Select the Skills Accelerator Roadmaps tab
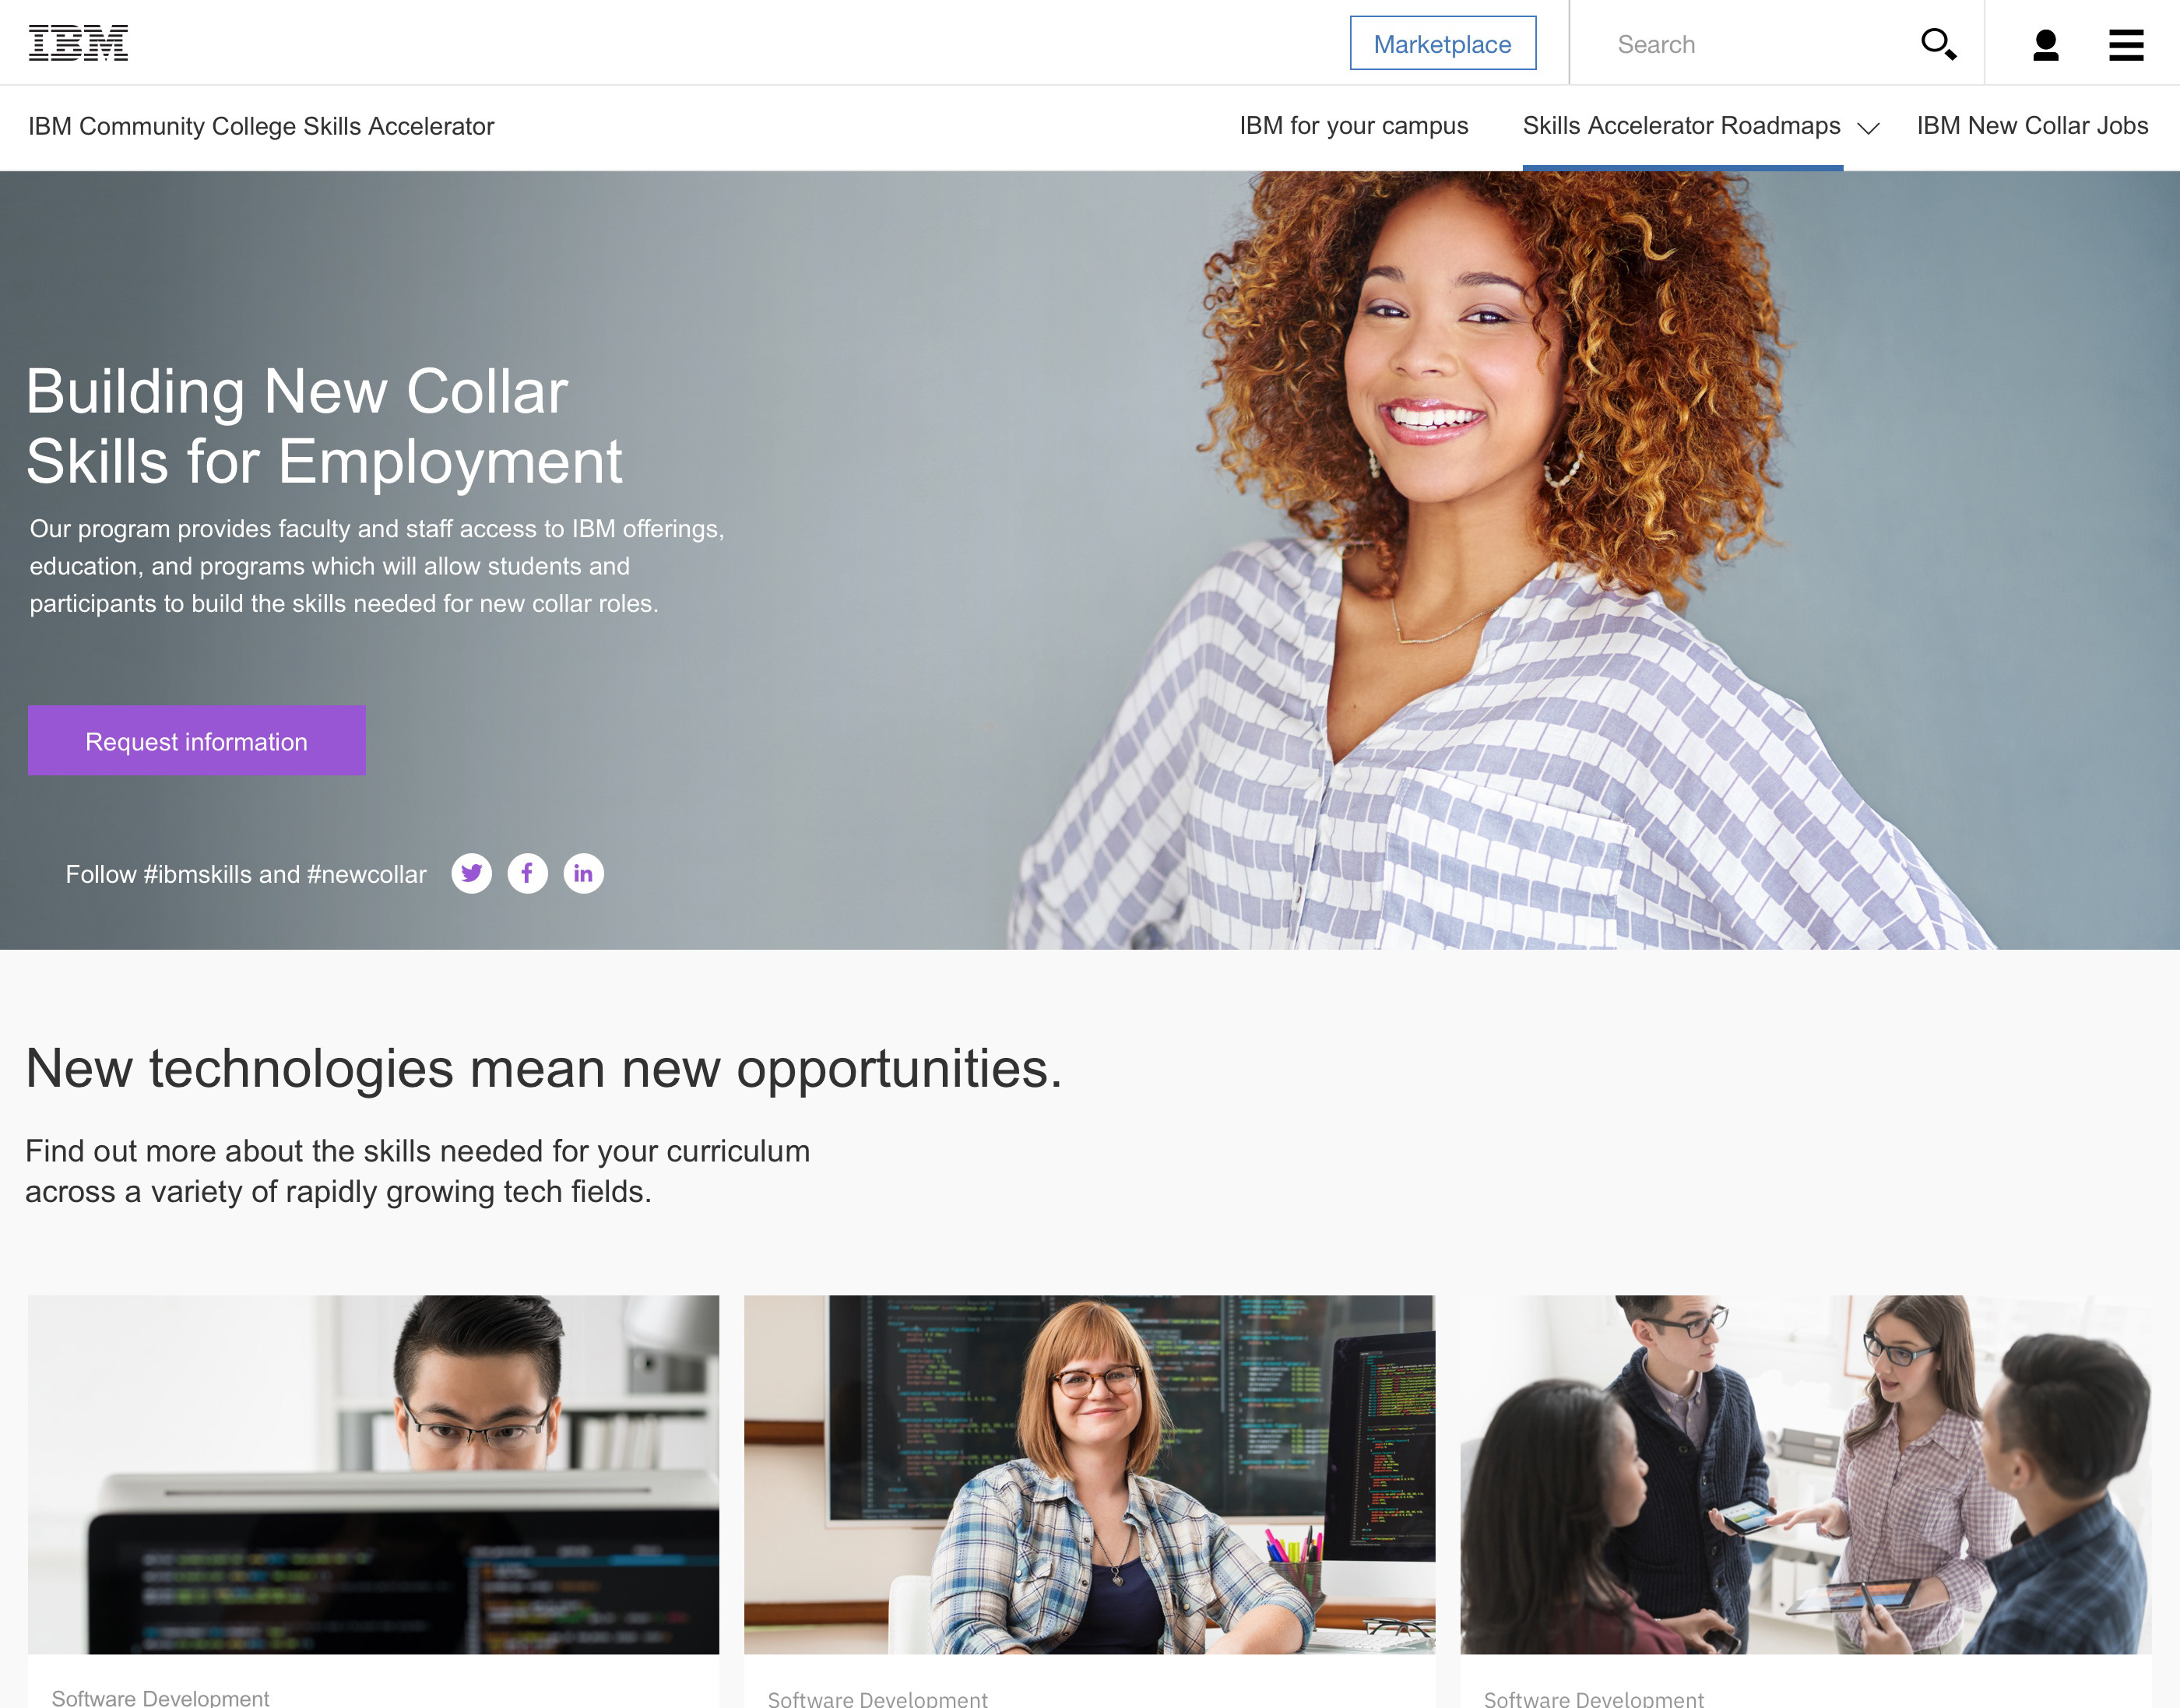Viewport: 2180px width, 1708px height. 1681,126
